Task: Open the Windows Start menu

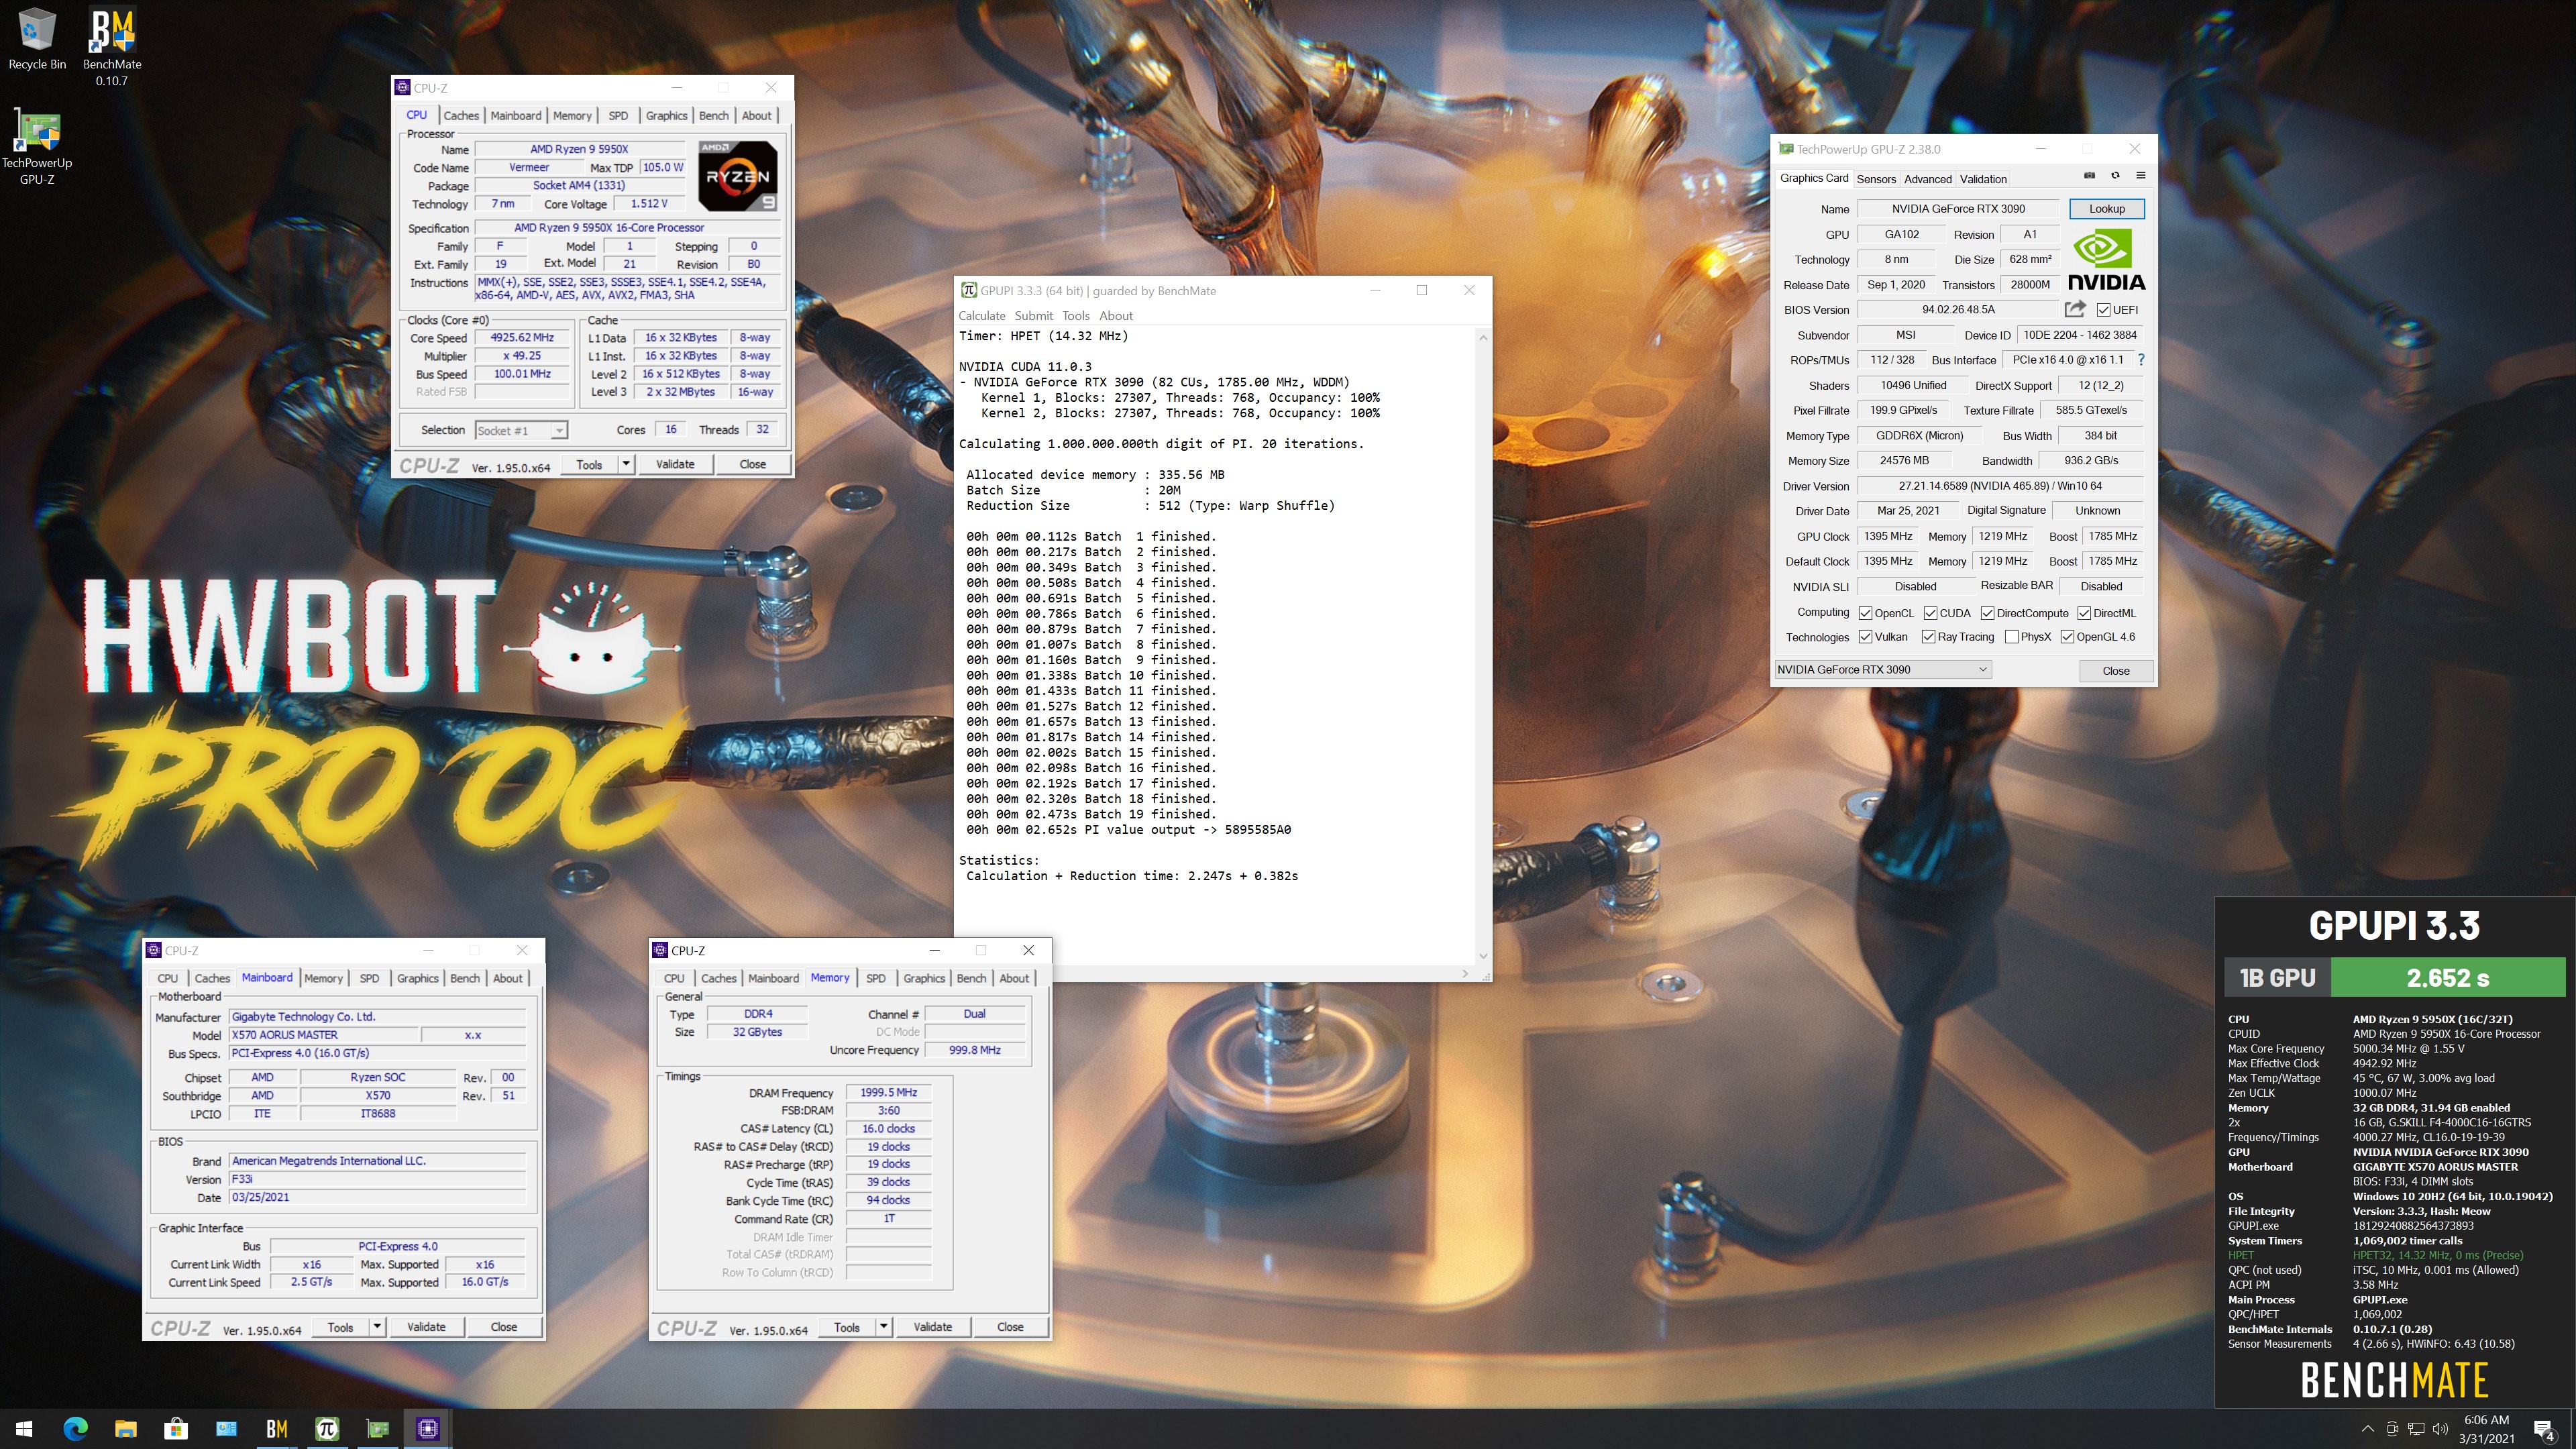Action: (x=24, y=1429)
